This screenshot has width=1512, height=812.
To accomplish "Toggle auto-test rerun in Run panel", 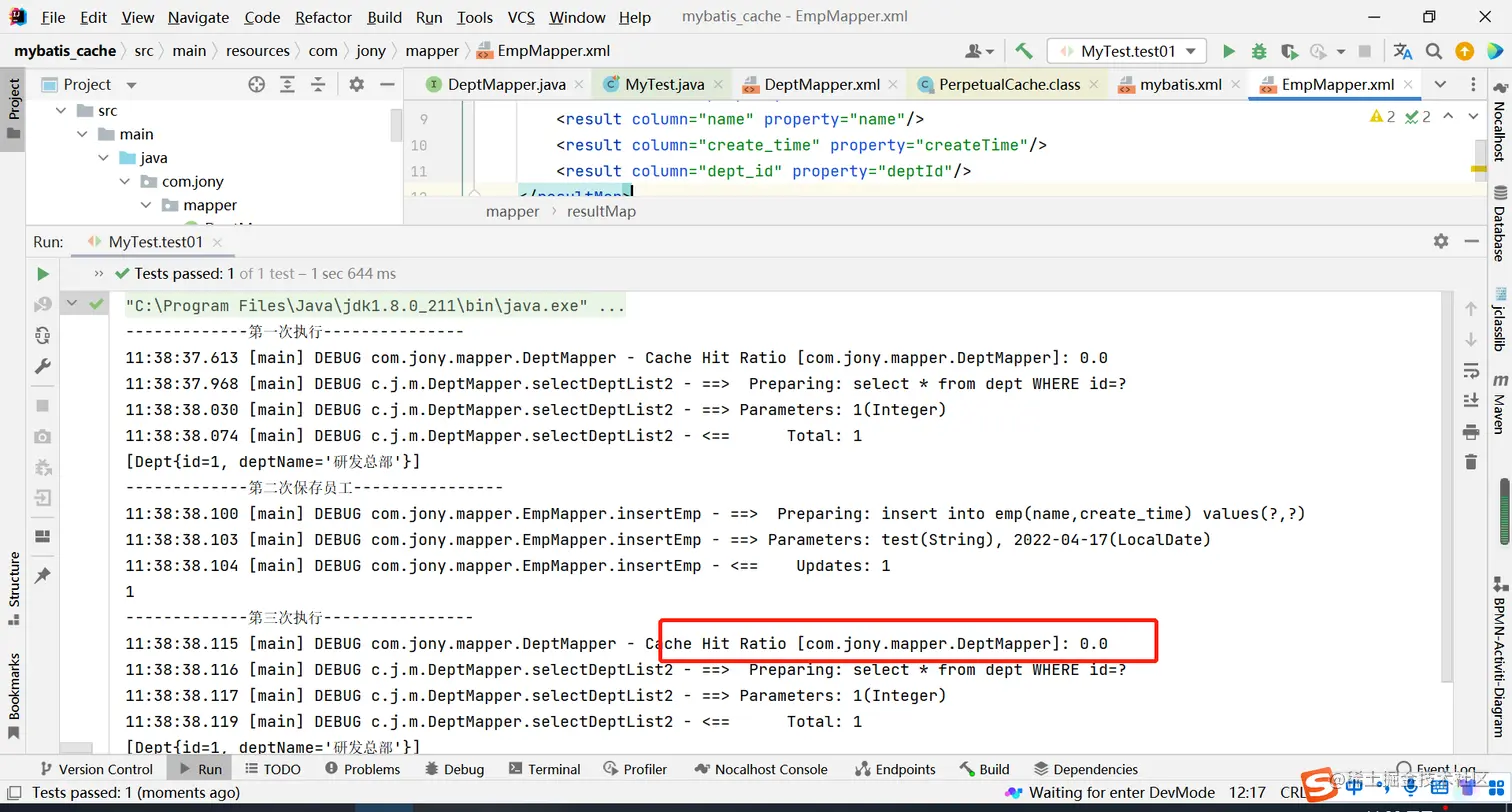I will click(x=42, y=335).
